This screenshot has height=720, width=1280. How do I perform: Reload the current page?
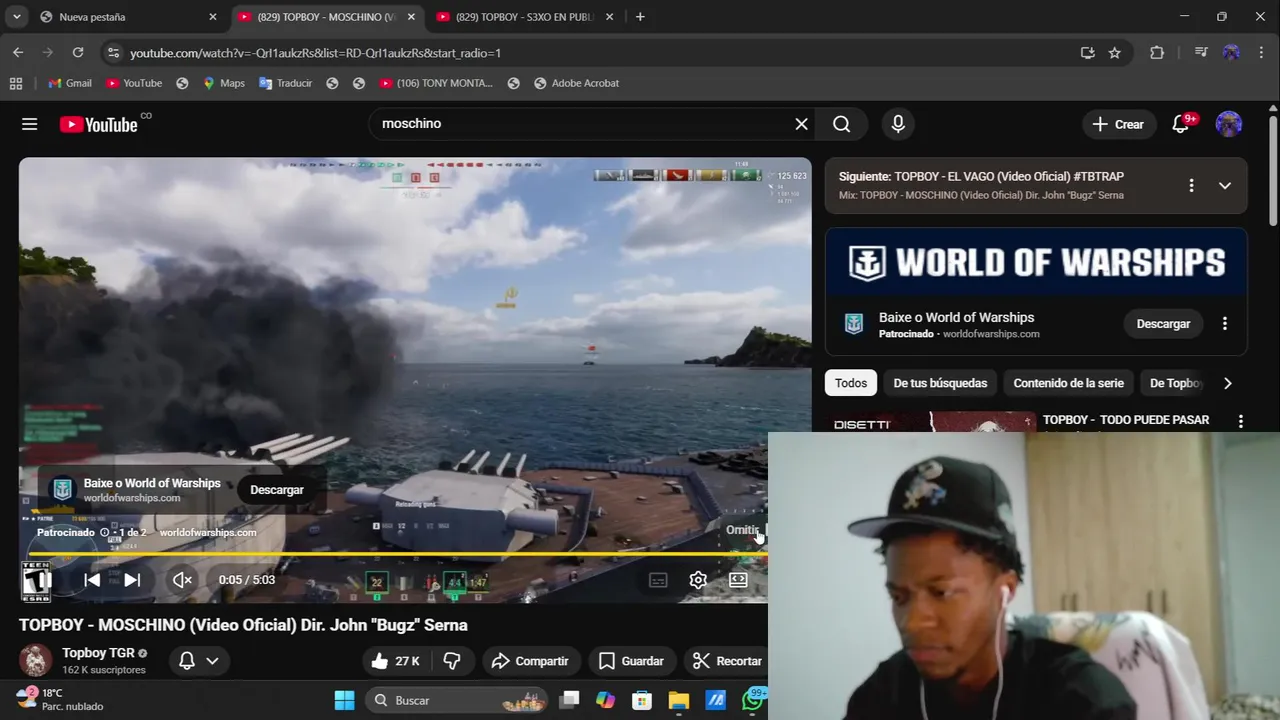[78, 52]
